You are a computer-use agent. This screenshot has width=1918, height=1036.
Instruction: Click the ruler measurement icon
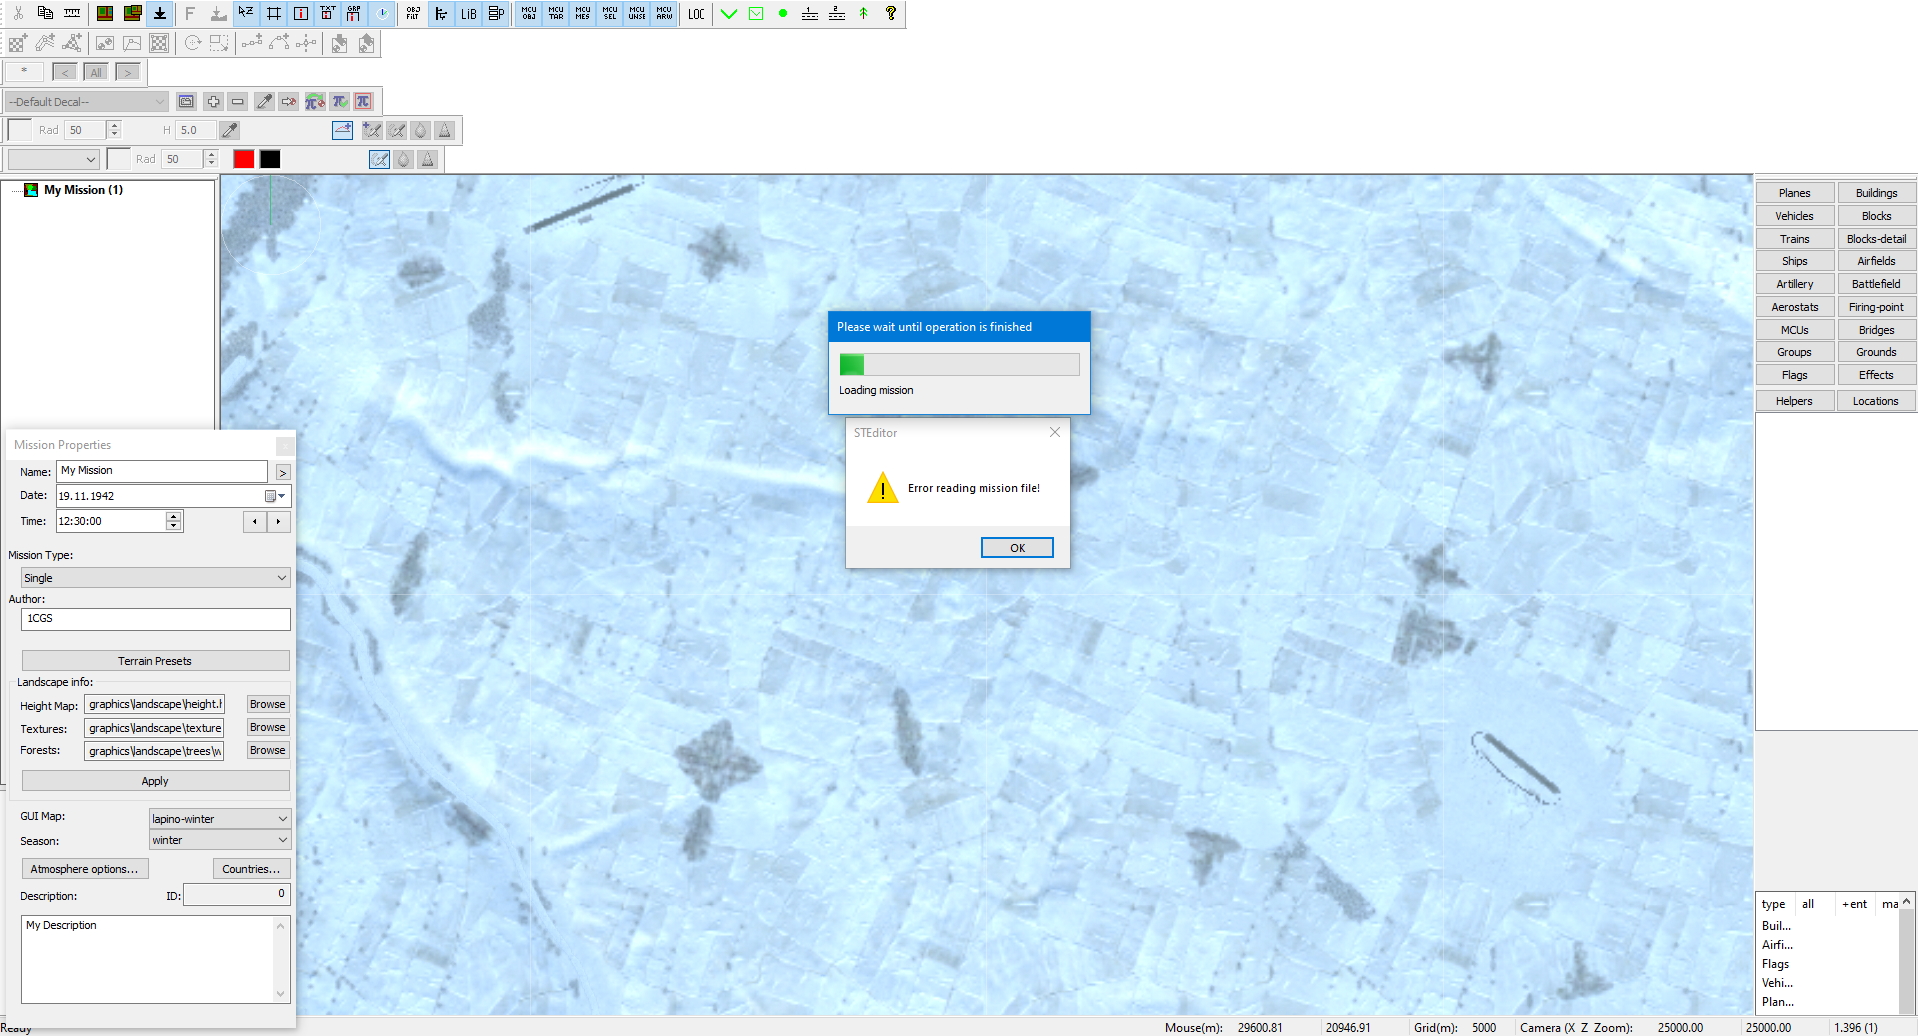(72, 13)
